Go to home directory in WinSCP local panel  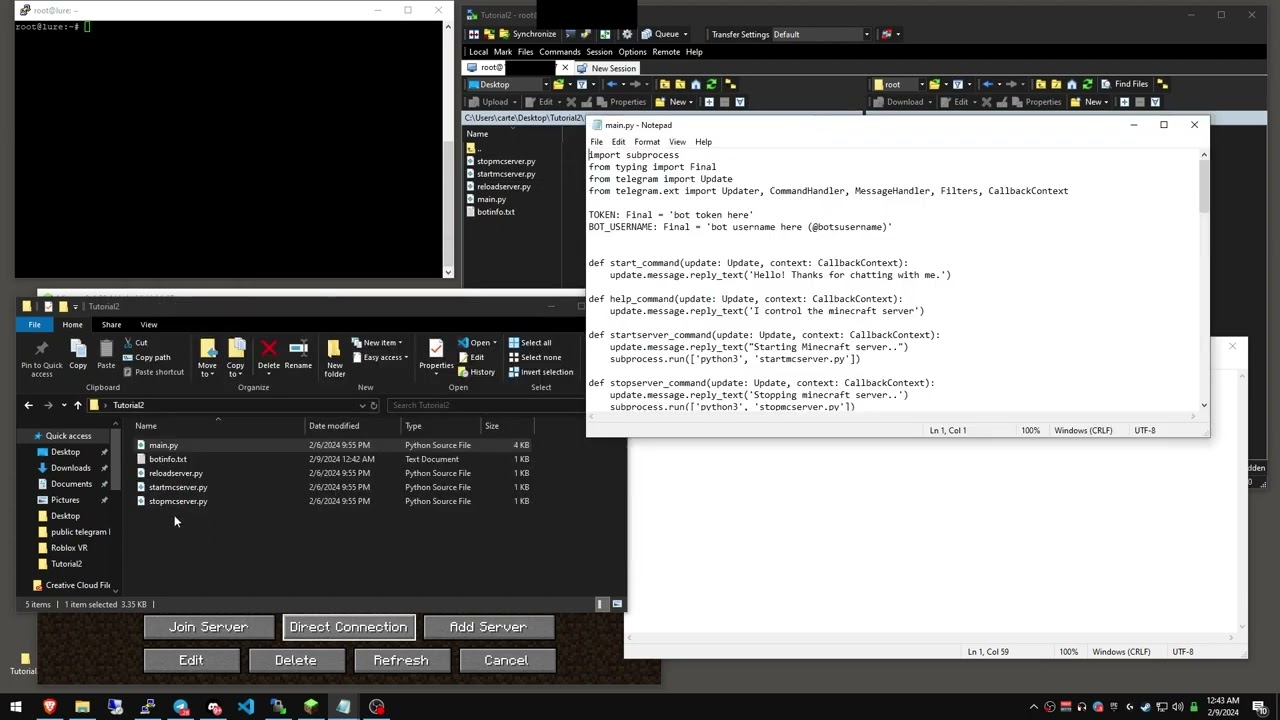coord(696,84)
